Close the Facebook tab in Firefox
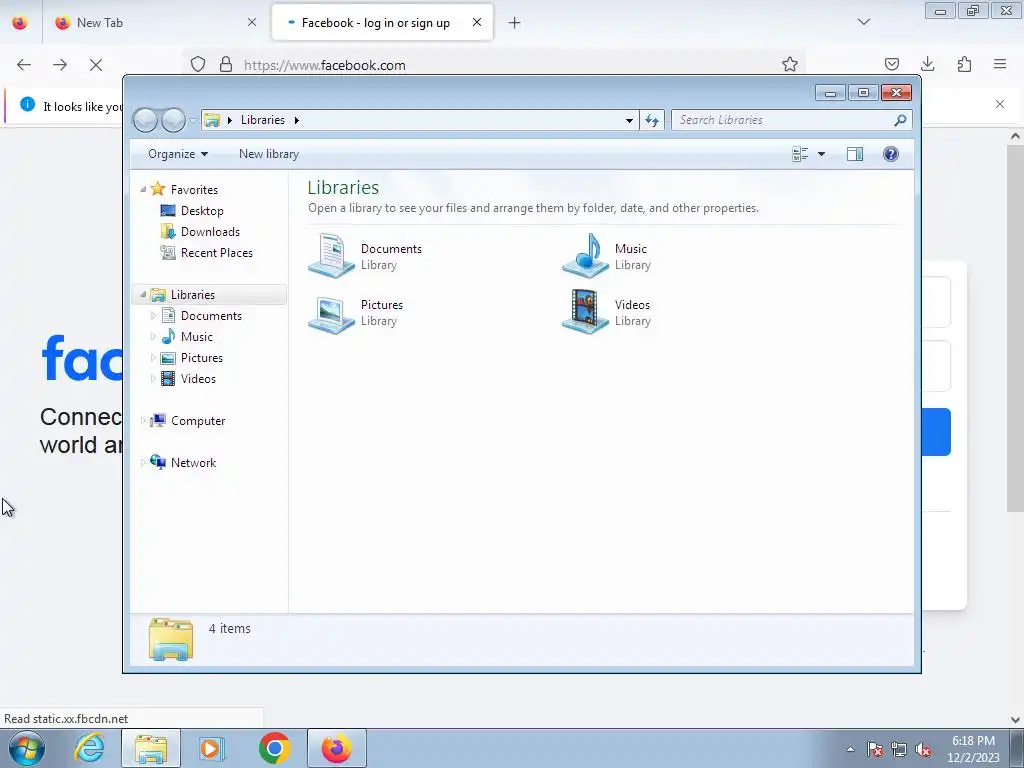This screenshot has width=1024, height=768. tap(477, 23)
